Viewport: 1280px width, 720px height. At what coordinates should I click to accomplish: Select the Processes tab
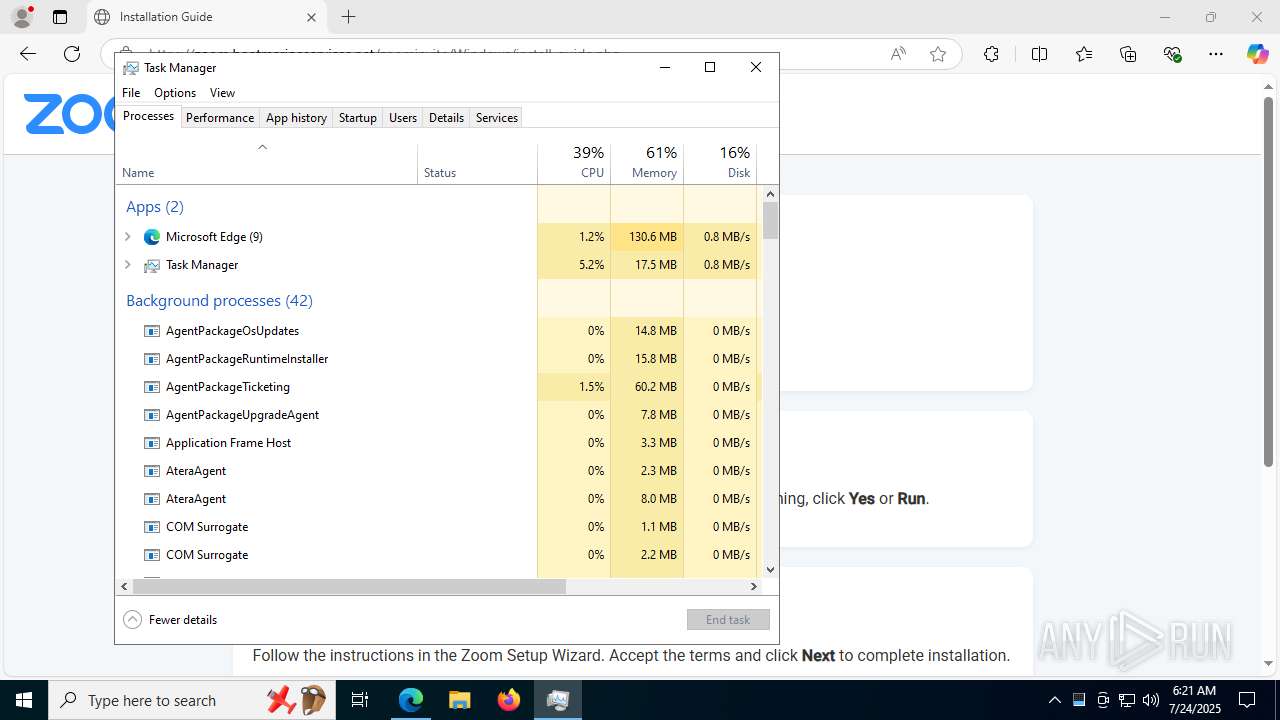click(148, 116)
